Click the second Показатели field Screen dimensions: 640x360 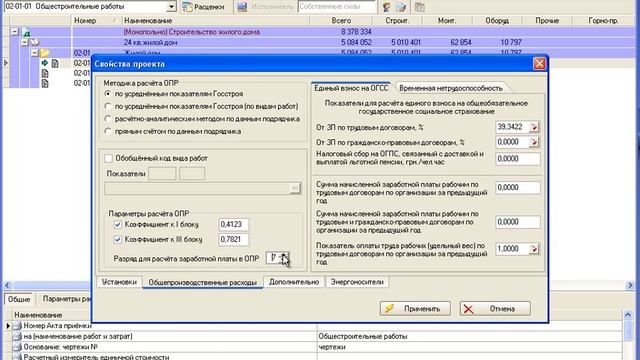tap(192, 173)
